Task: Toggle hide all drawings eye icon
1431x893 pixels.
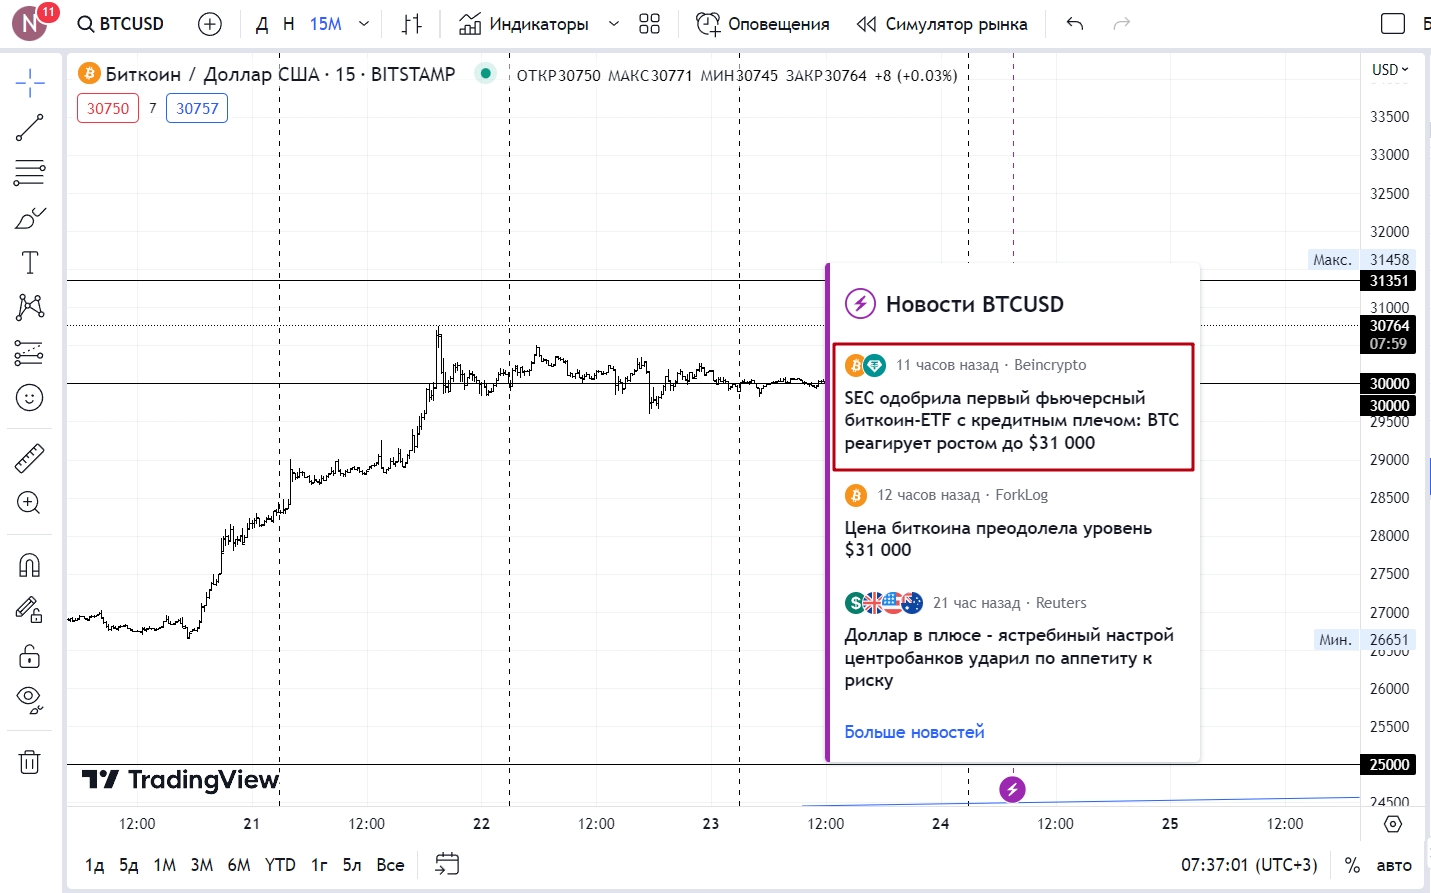Action: pos(29,700)
